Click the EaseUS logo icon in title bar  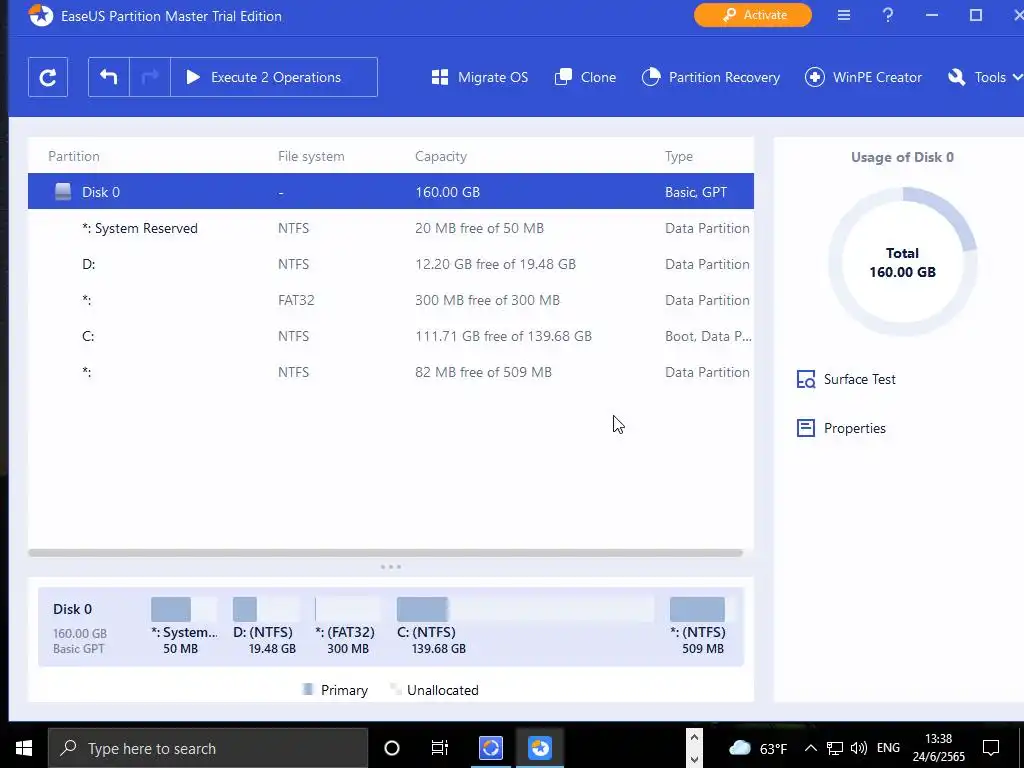[x=40, y=15]
